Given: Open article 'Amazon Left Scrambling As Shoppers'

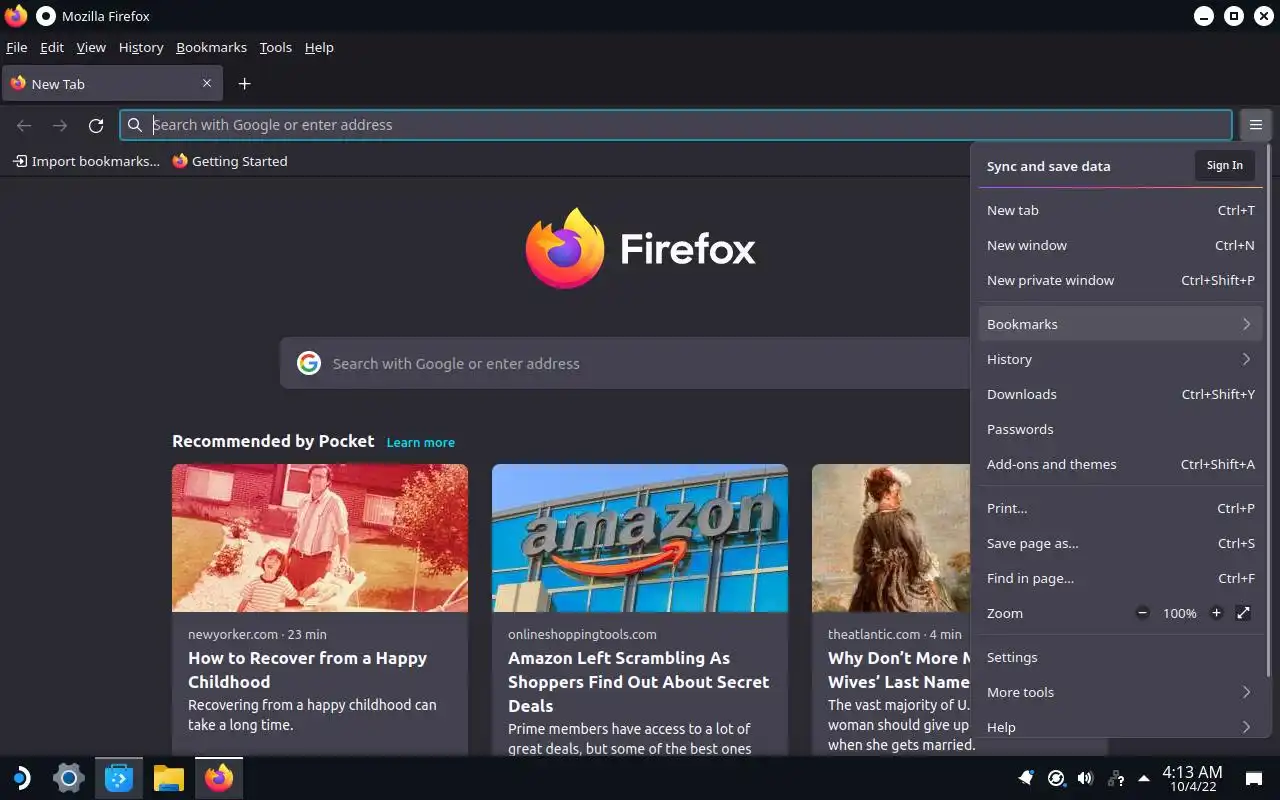Looking at the screenshot, I should coord(639,682).
